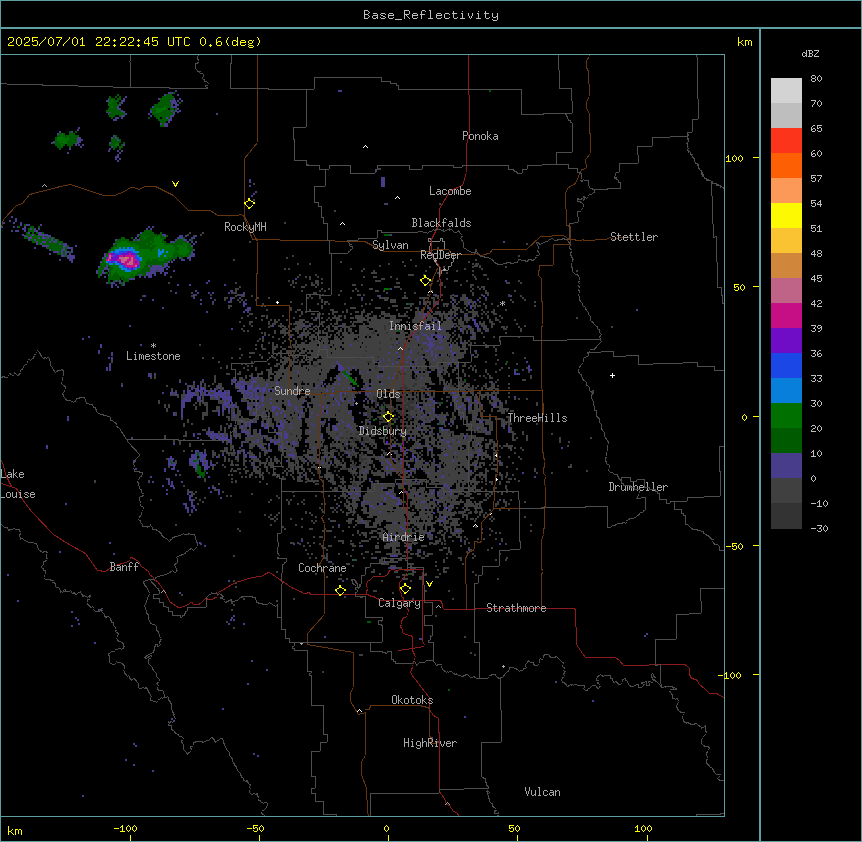Click the yellow diamond marker below Cochrane
862x842 pixels.
pyautogui.click(x=340, y=590)
